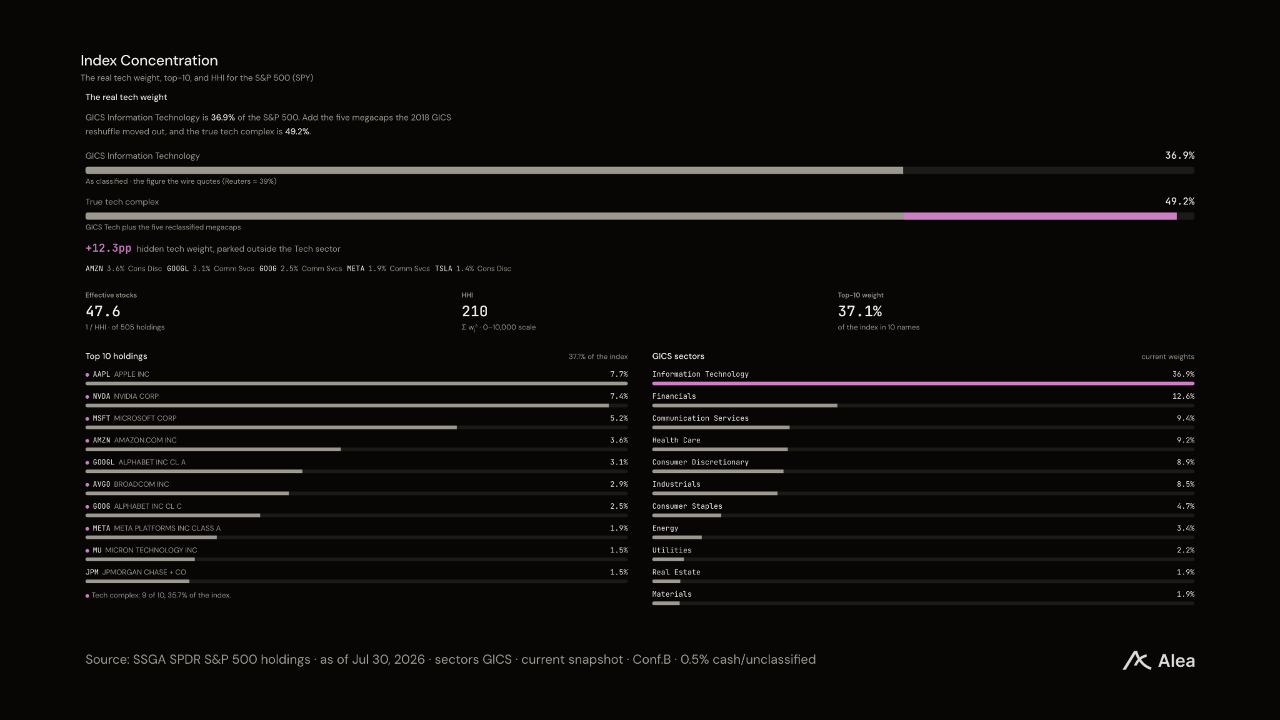Select the Effective stocks value "47.6"

103,311
